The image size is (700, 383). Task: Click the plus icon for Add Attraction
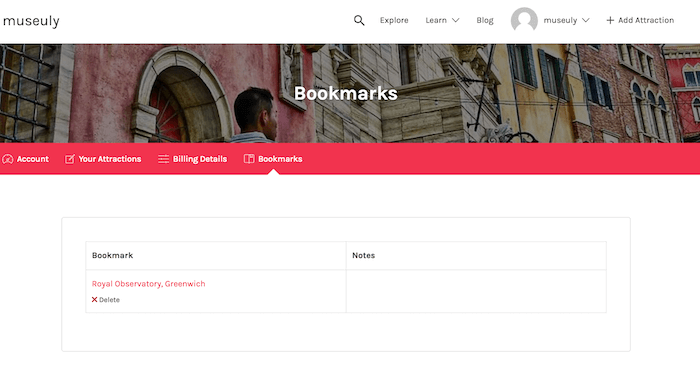(610, 20)
